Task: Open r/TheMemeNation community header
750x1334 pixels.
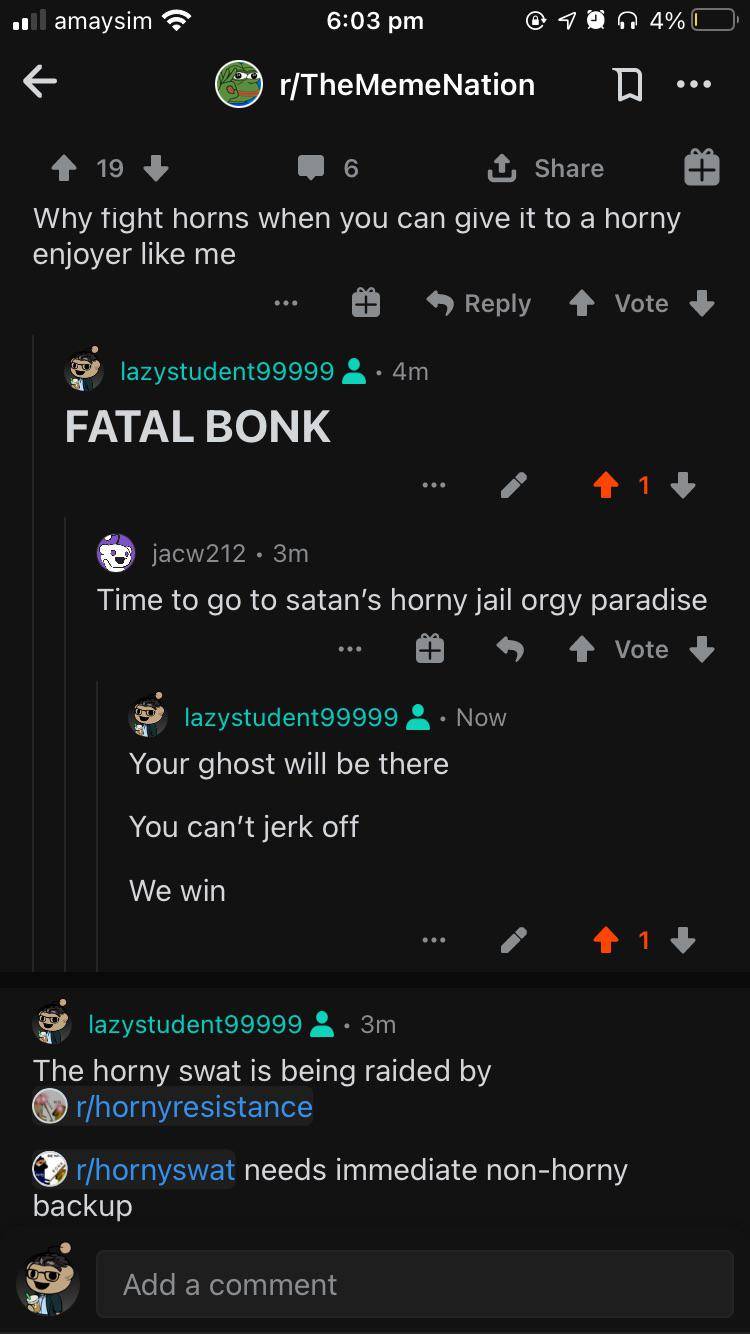Action: tap(376, 84)
